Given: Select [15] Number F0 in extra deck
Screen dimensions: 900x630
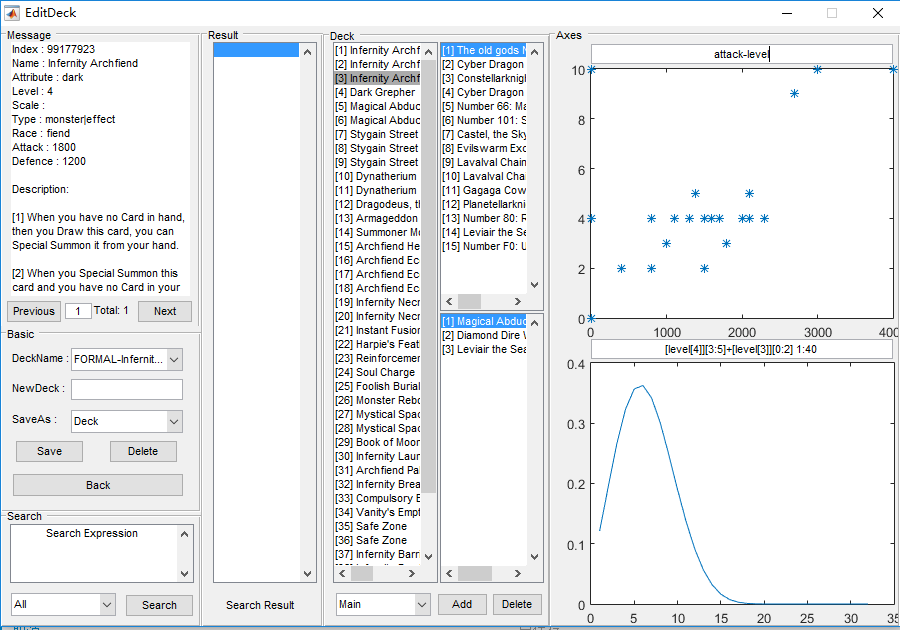Looking at the screenshot, I should pos(484,246).
